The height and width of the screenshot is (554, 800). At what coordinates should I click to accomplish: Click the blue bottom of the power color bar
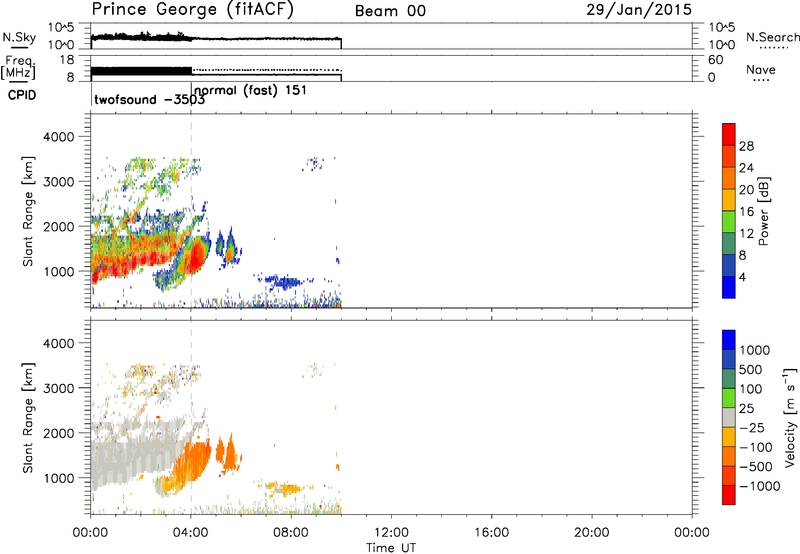[x=729, y=287]
